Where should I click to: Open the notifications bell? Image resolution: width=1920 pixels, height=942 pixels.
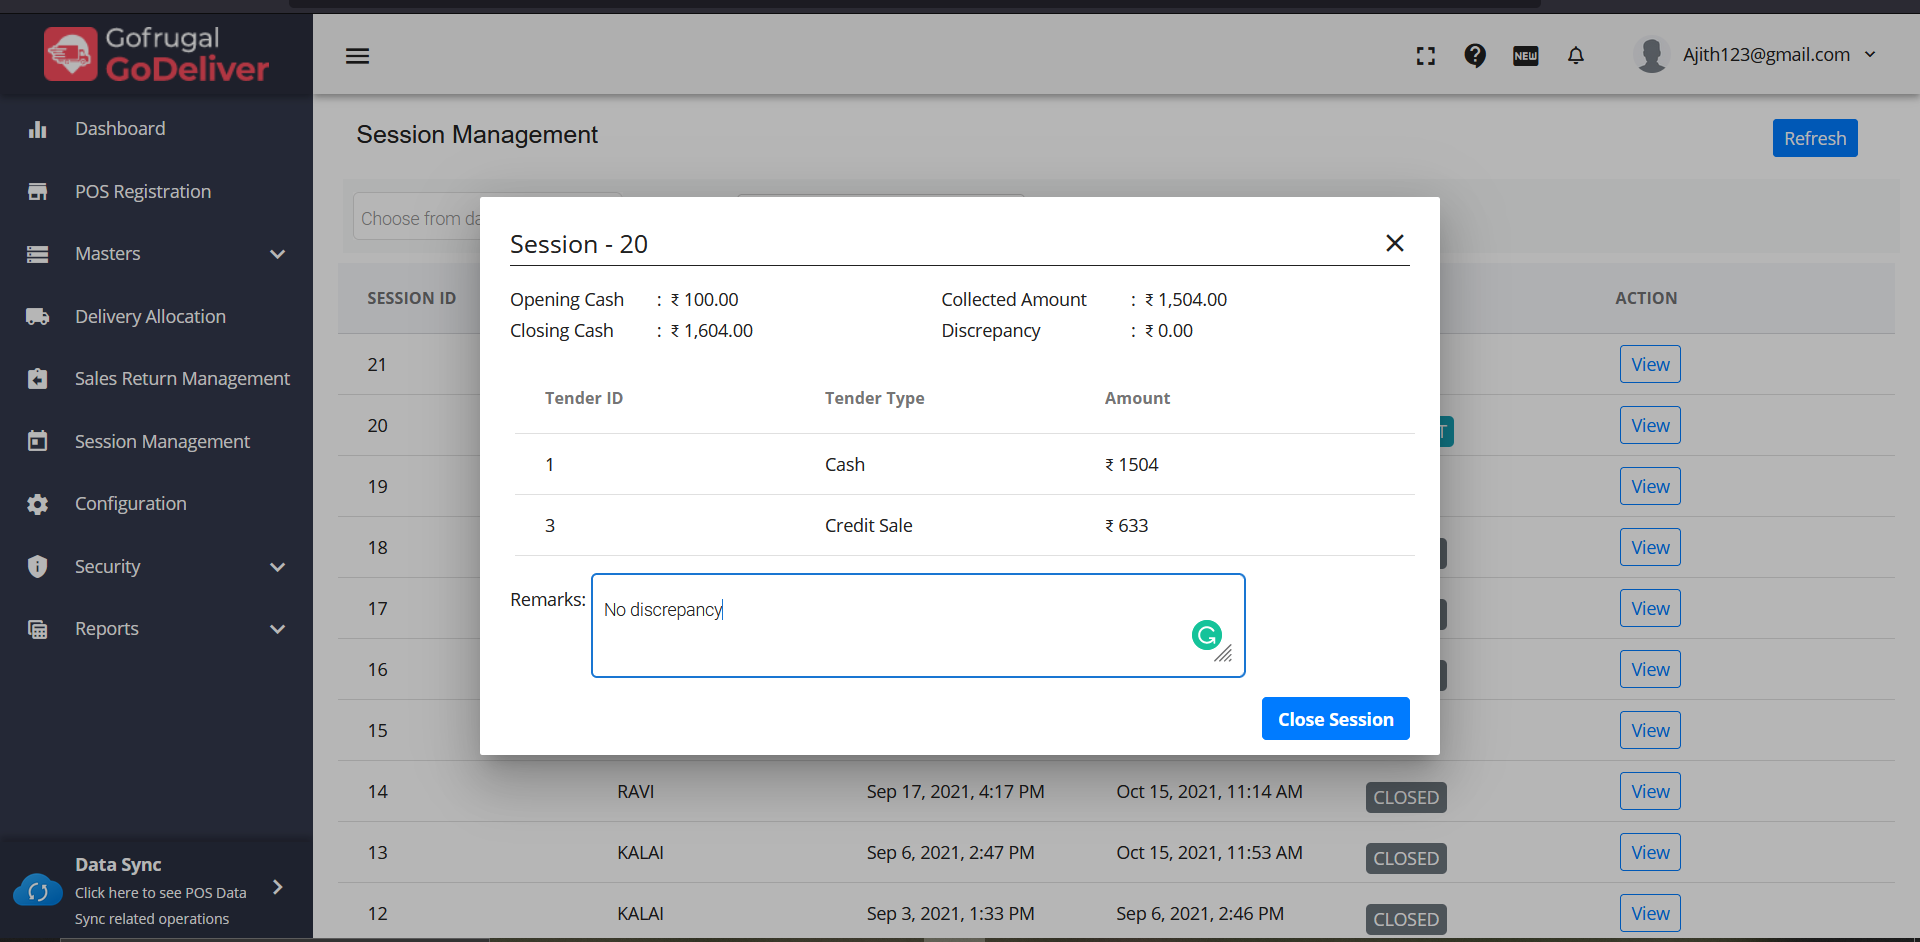1576,56
